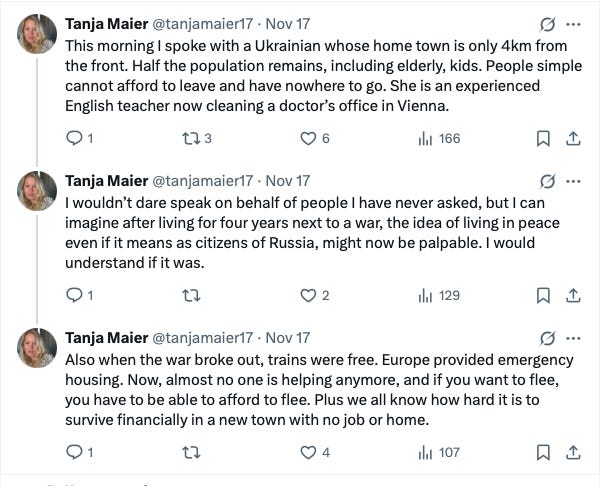View analytics showing 166 views
Viewport: 604px width, 486px height.
pos(425,138)
